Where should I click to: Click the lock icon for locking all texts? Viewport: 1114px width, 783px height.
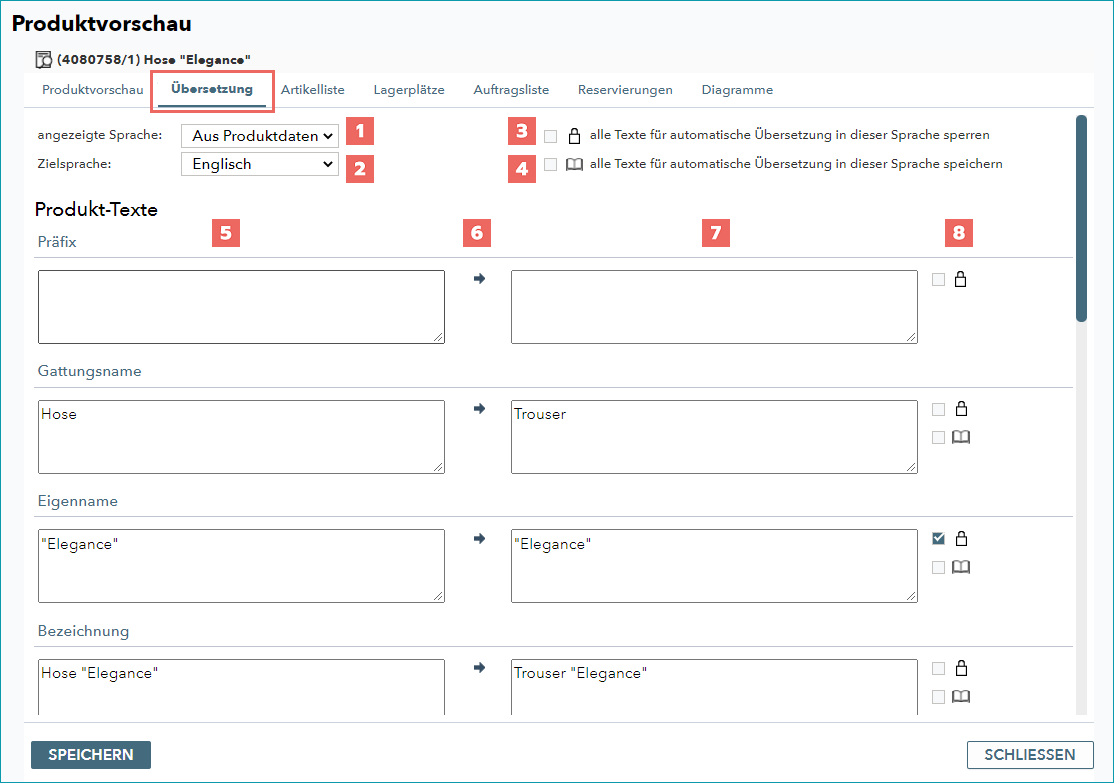click(x=574, y=135)
